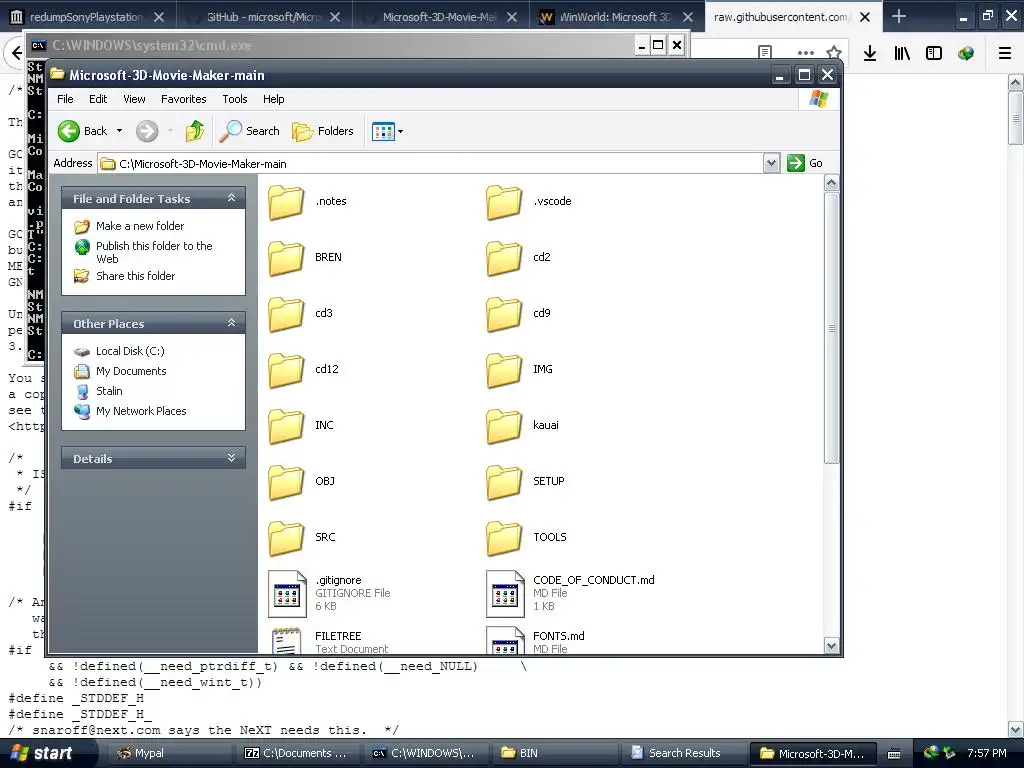Click Share this folder link
Viewport: 1024px width, 768px height.
[x=135, y=276]
